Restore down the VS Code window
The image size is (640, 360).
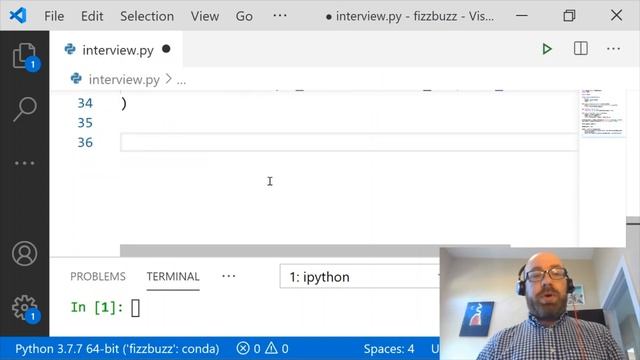click(569, 16)
